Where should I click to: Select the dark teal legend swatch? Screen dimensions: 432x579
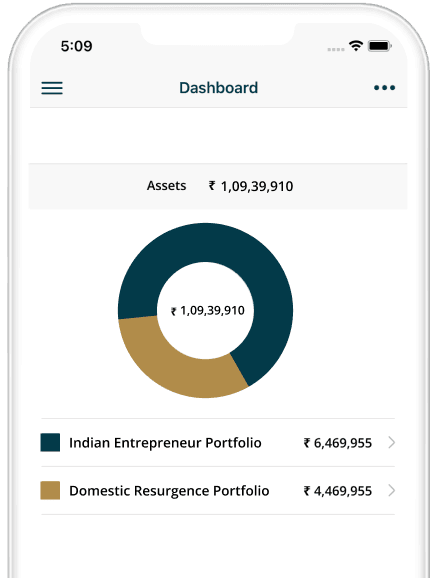click(50, 442)
